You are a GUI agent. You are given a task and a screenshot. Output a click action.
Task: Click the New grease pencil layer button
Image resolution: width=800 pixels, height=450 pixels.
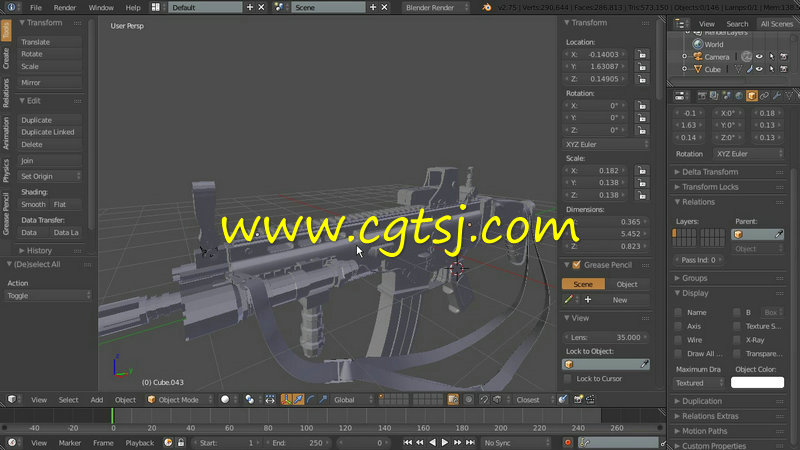click(x=620, y=300)
